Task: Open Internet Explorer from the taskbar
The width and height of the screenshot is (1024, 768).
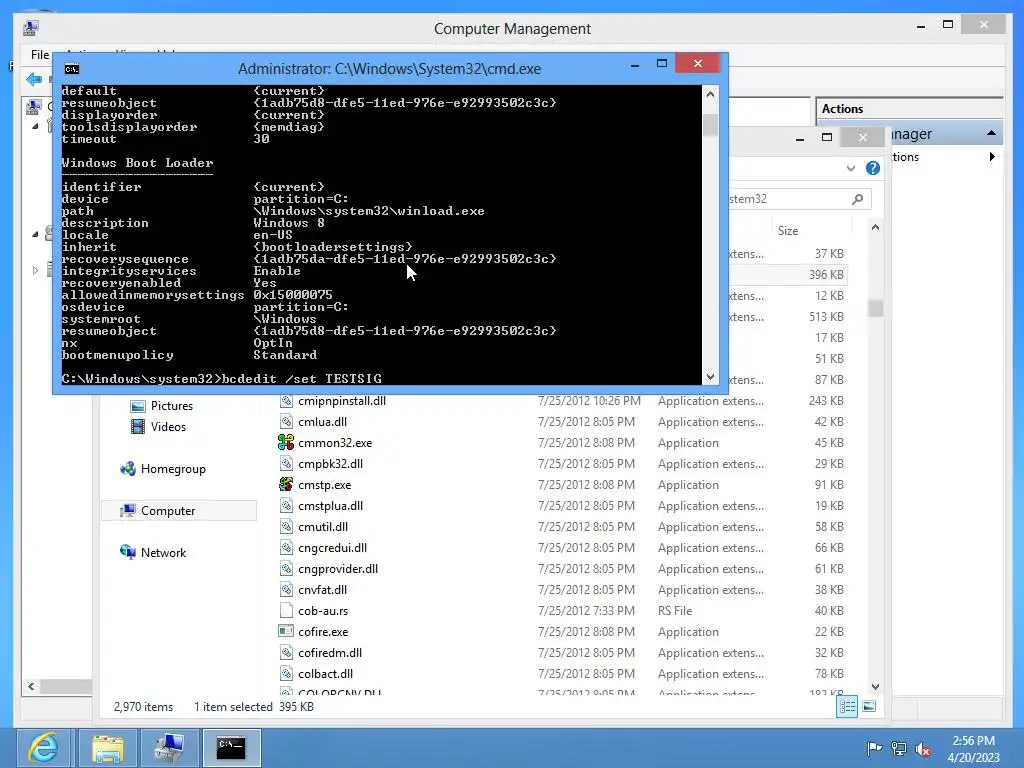Action: 43,748
